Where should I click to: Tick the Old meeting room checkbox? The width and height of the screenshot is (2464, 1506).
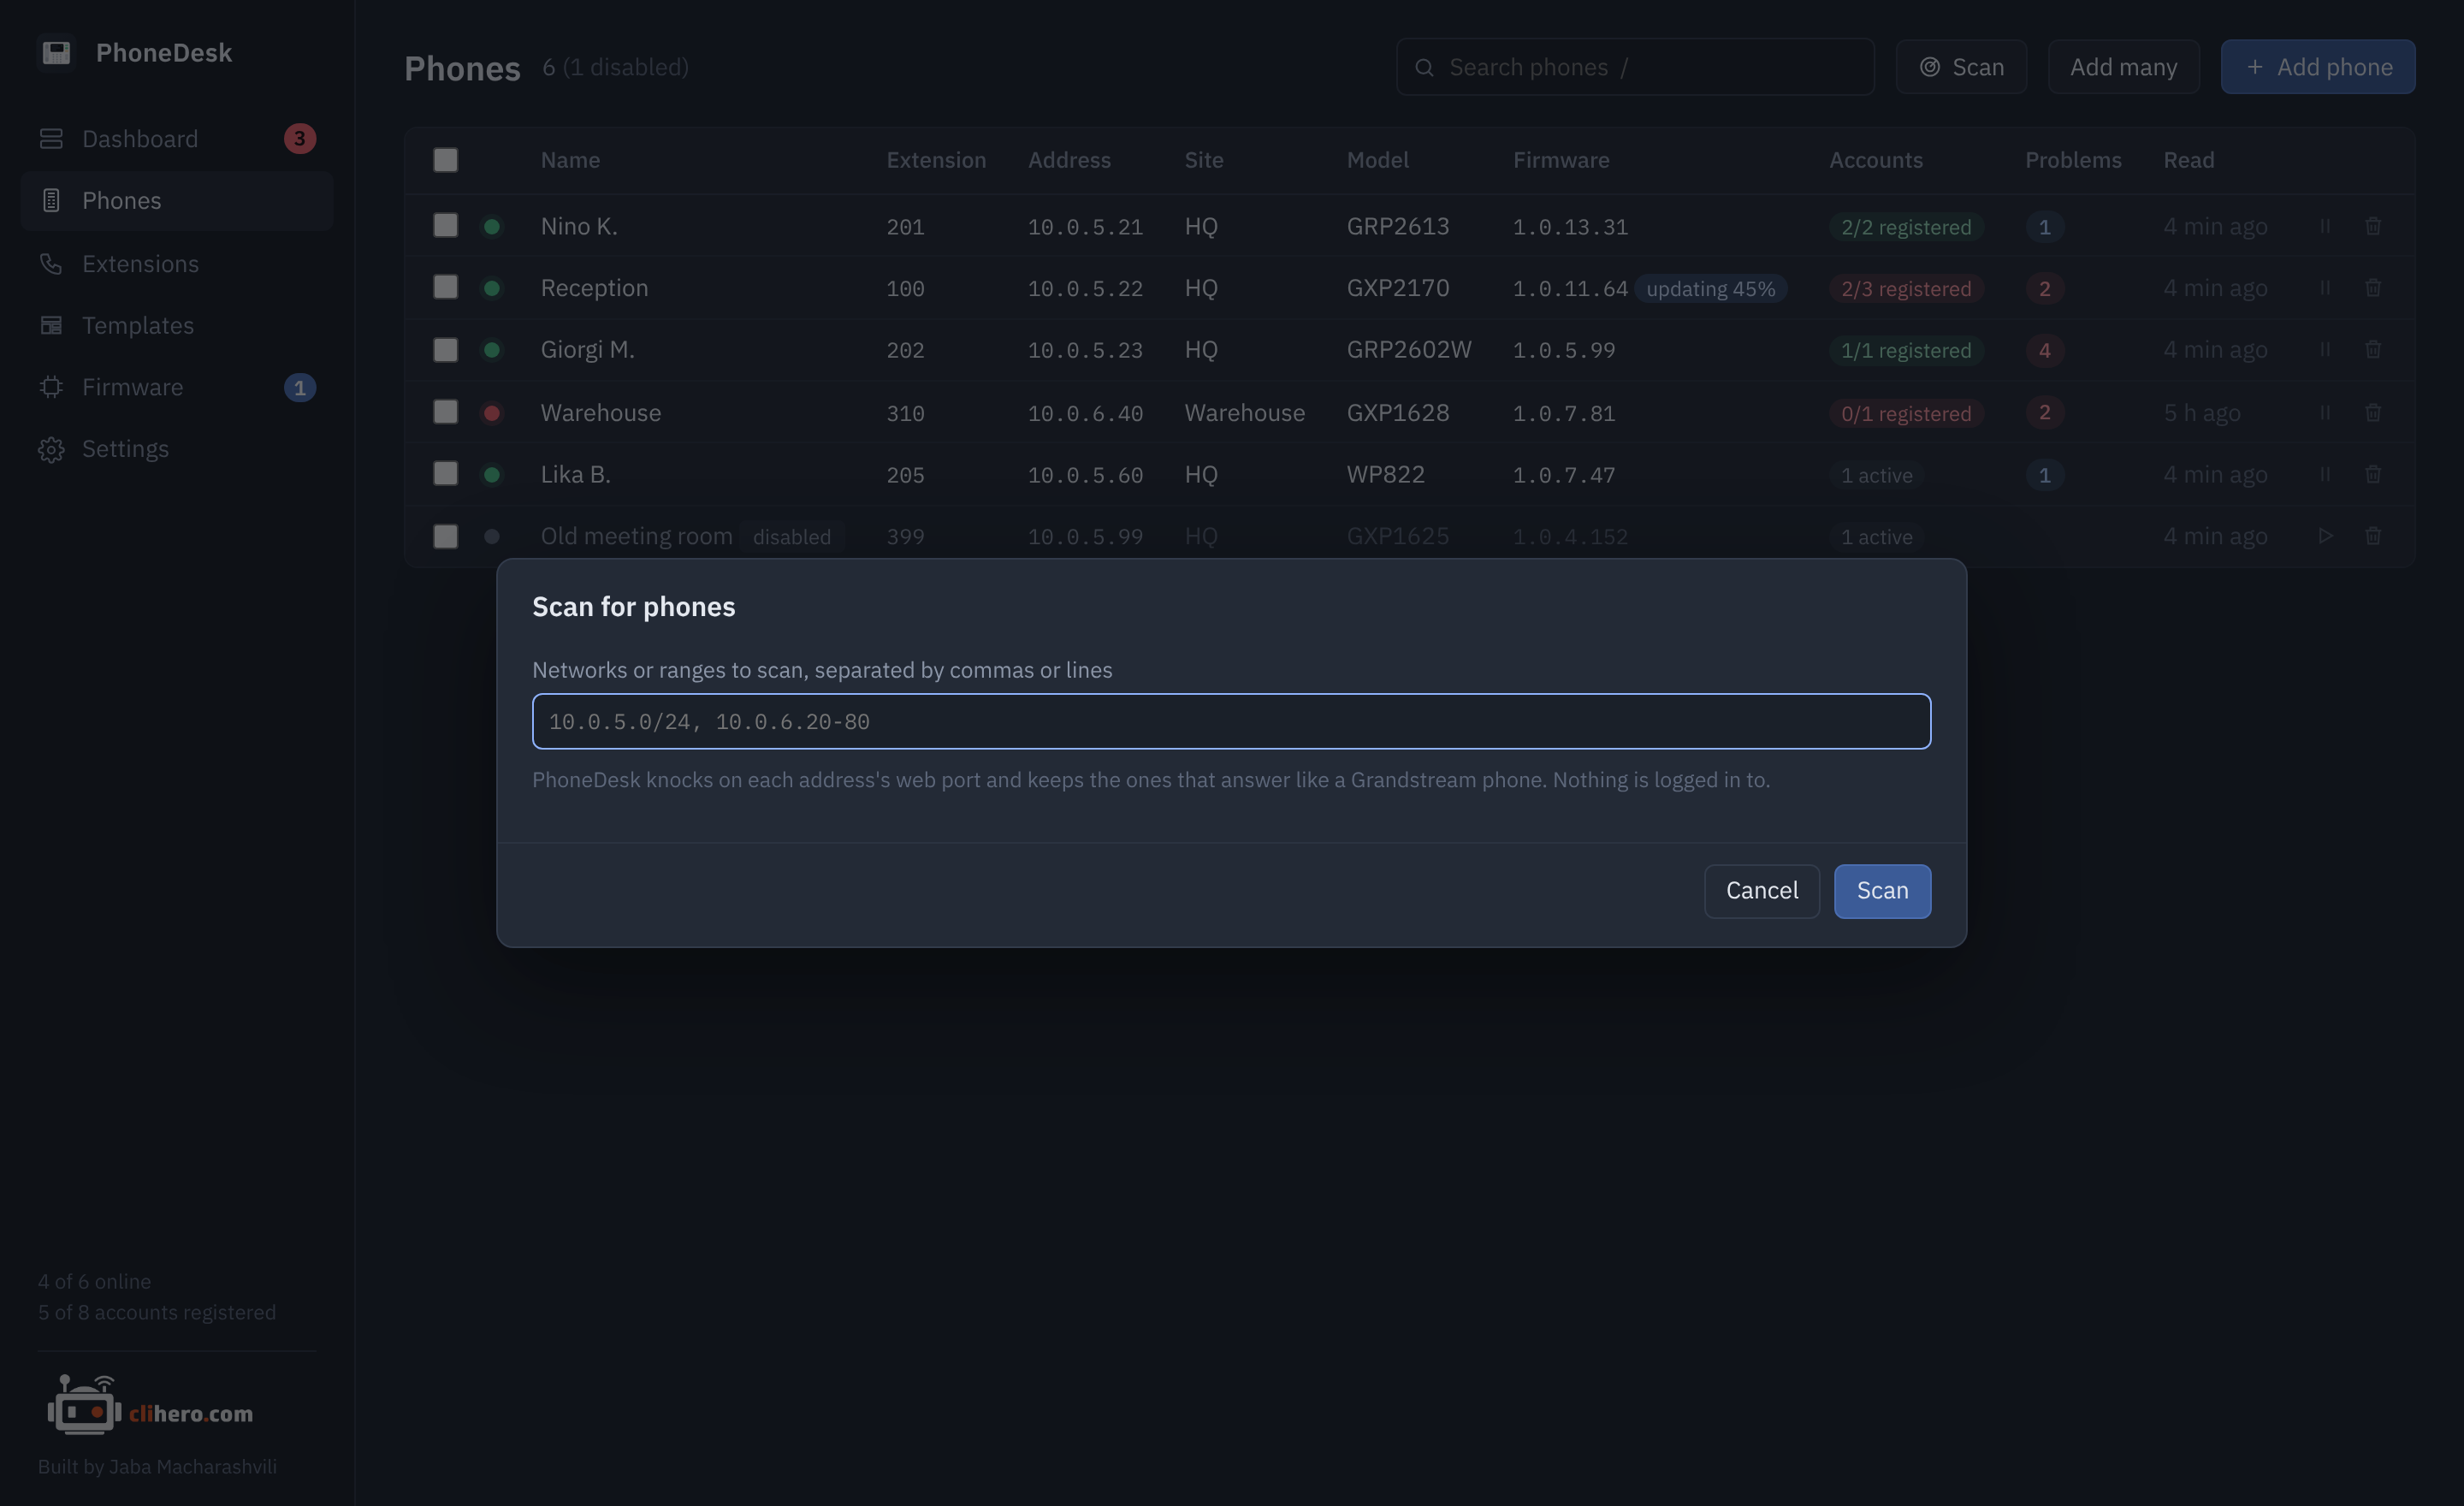tap(446, 536)
